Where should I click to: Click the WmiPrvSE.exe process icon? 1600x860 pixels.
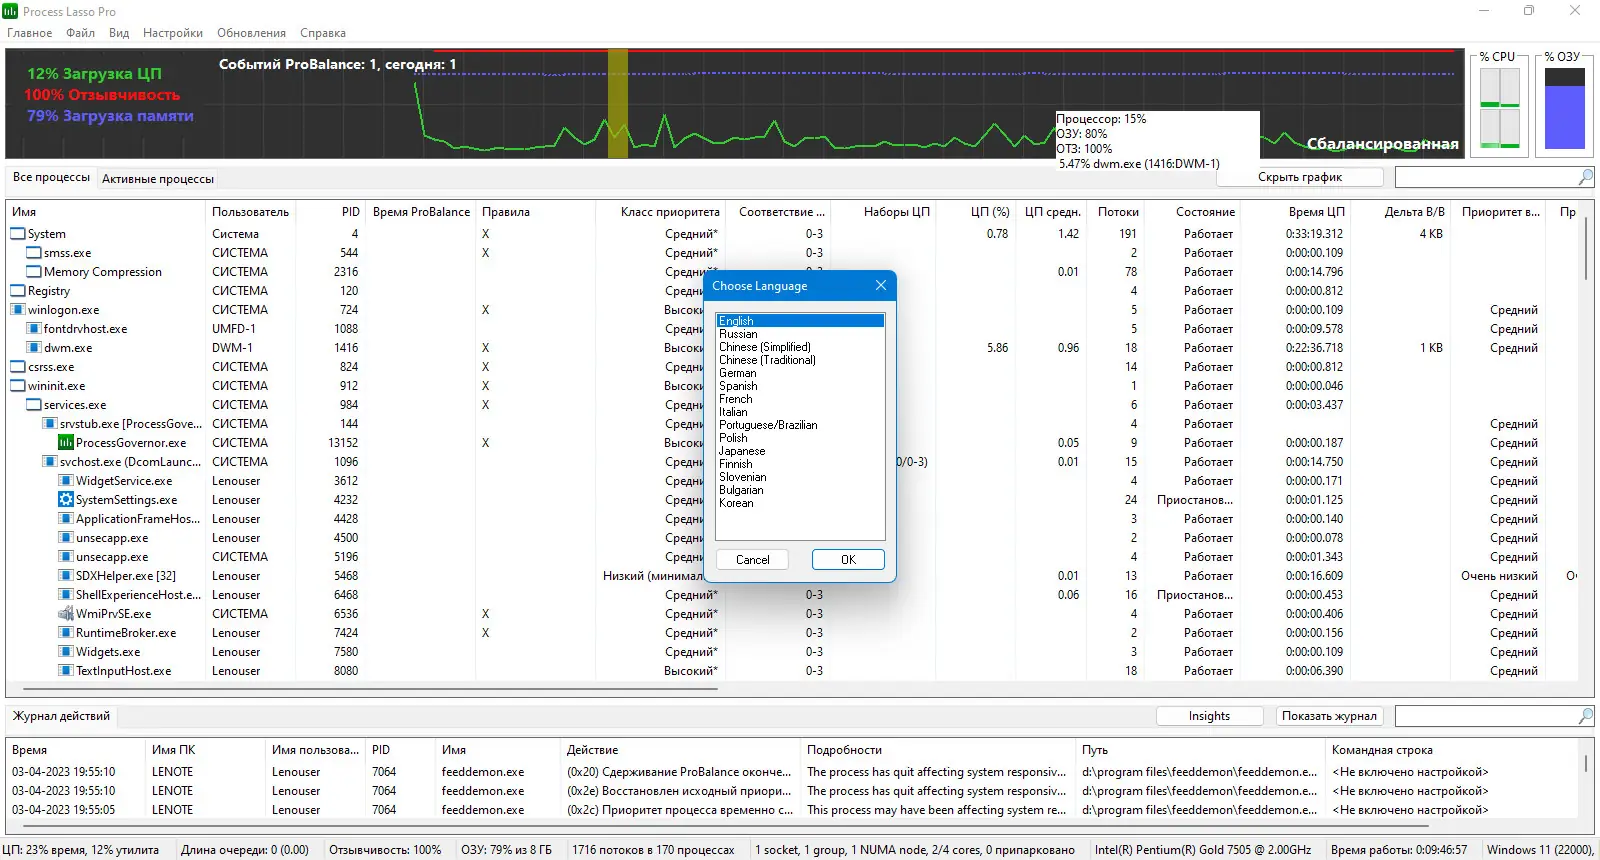click(66, 614)
